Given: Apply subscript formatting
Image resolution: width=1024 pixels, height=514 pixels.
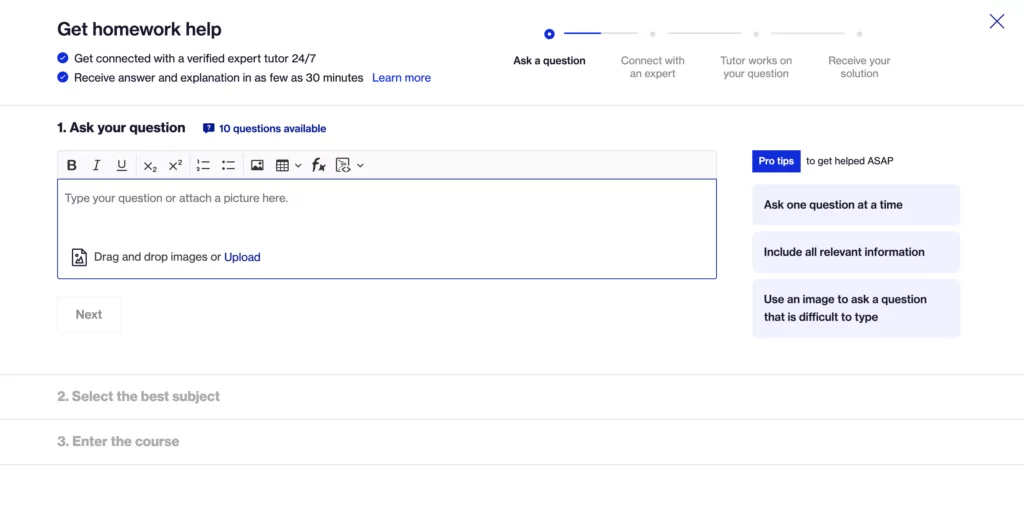Looking at the screenshot, I should point(150,166).
